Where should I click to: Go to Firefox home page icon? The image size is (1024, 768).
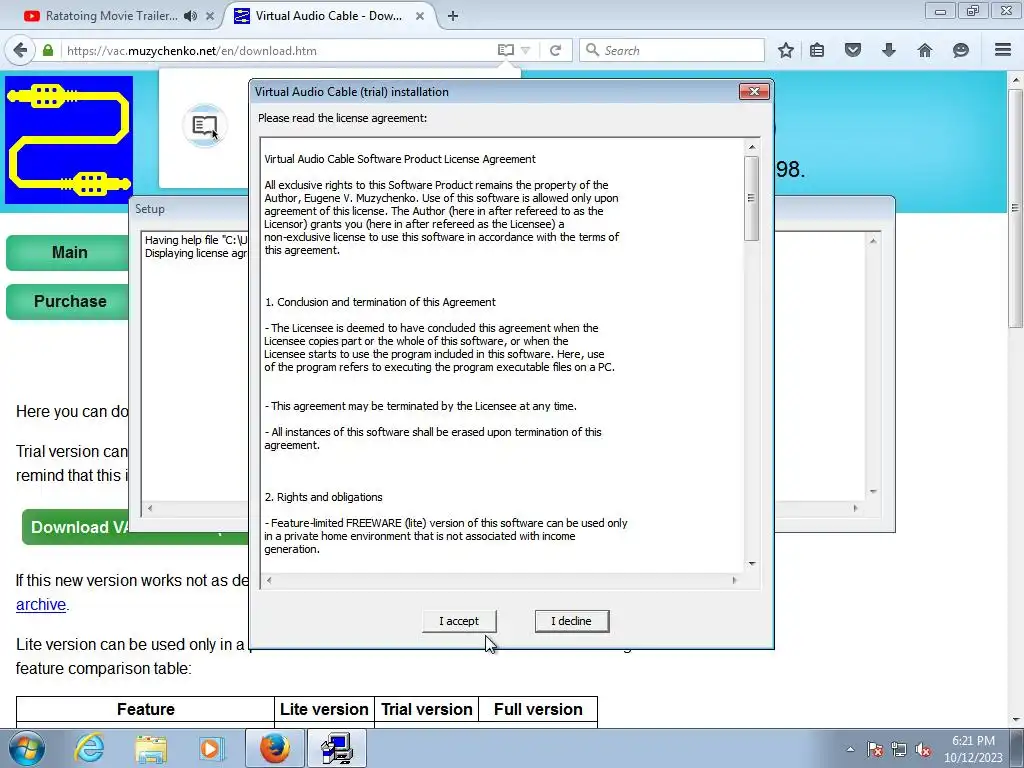(925, 50)
